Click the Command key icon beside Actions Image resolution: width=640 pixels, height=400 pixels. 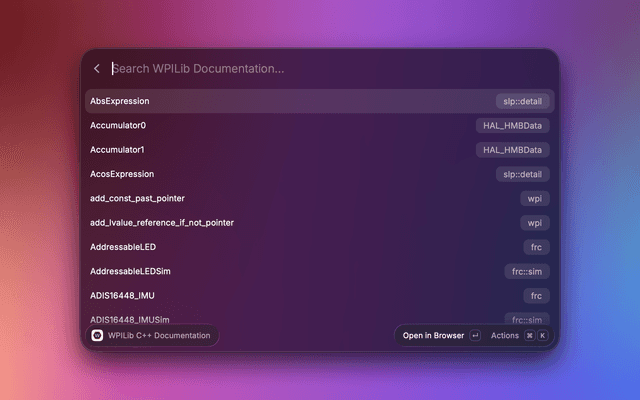coord(529,336)
